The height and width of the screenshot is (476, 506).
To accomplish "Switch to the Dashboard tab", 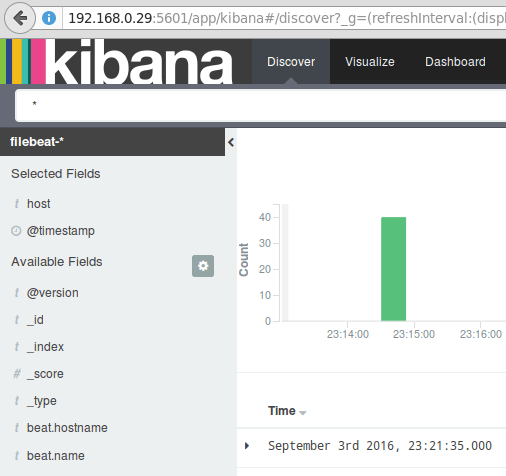I will coord(455,62).
